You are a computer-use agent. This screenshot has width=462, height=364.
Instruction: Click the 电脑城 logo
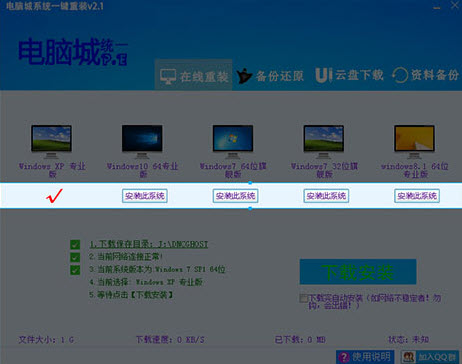73,52
